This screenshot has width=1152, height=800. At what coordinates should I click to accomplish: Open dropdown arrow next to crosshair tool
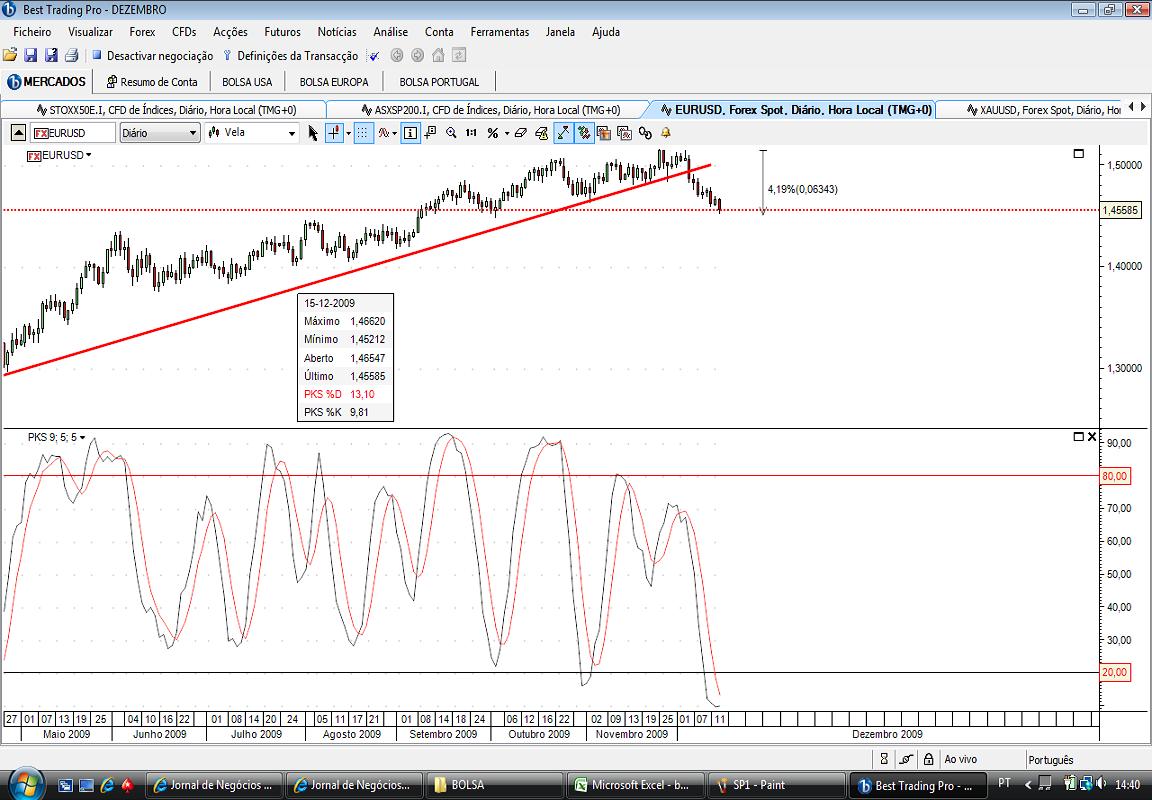tap(348, 134)
